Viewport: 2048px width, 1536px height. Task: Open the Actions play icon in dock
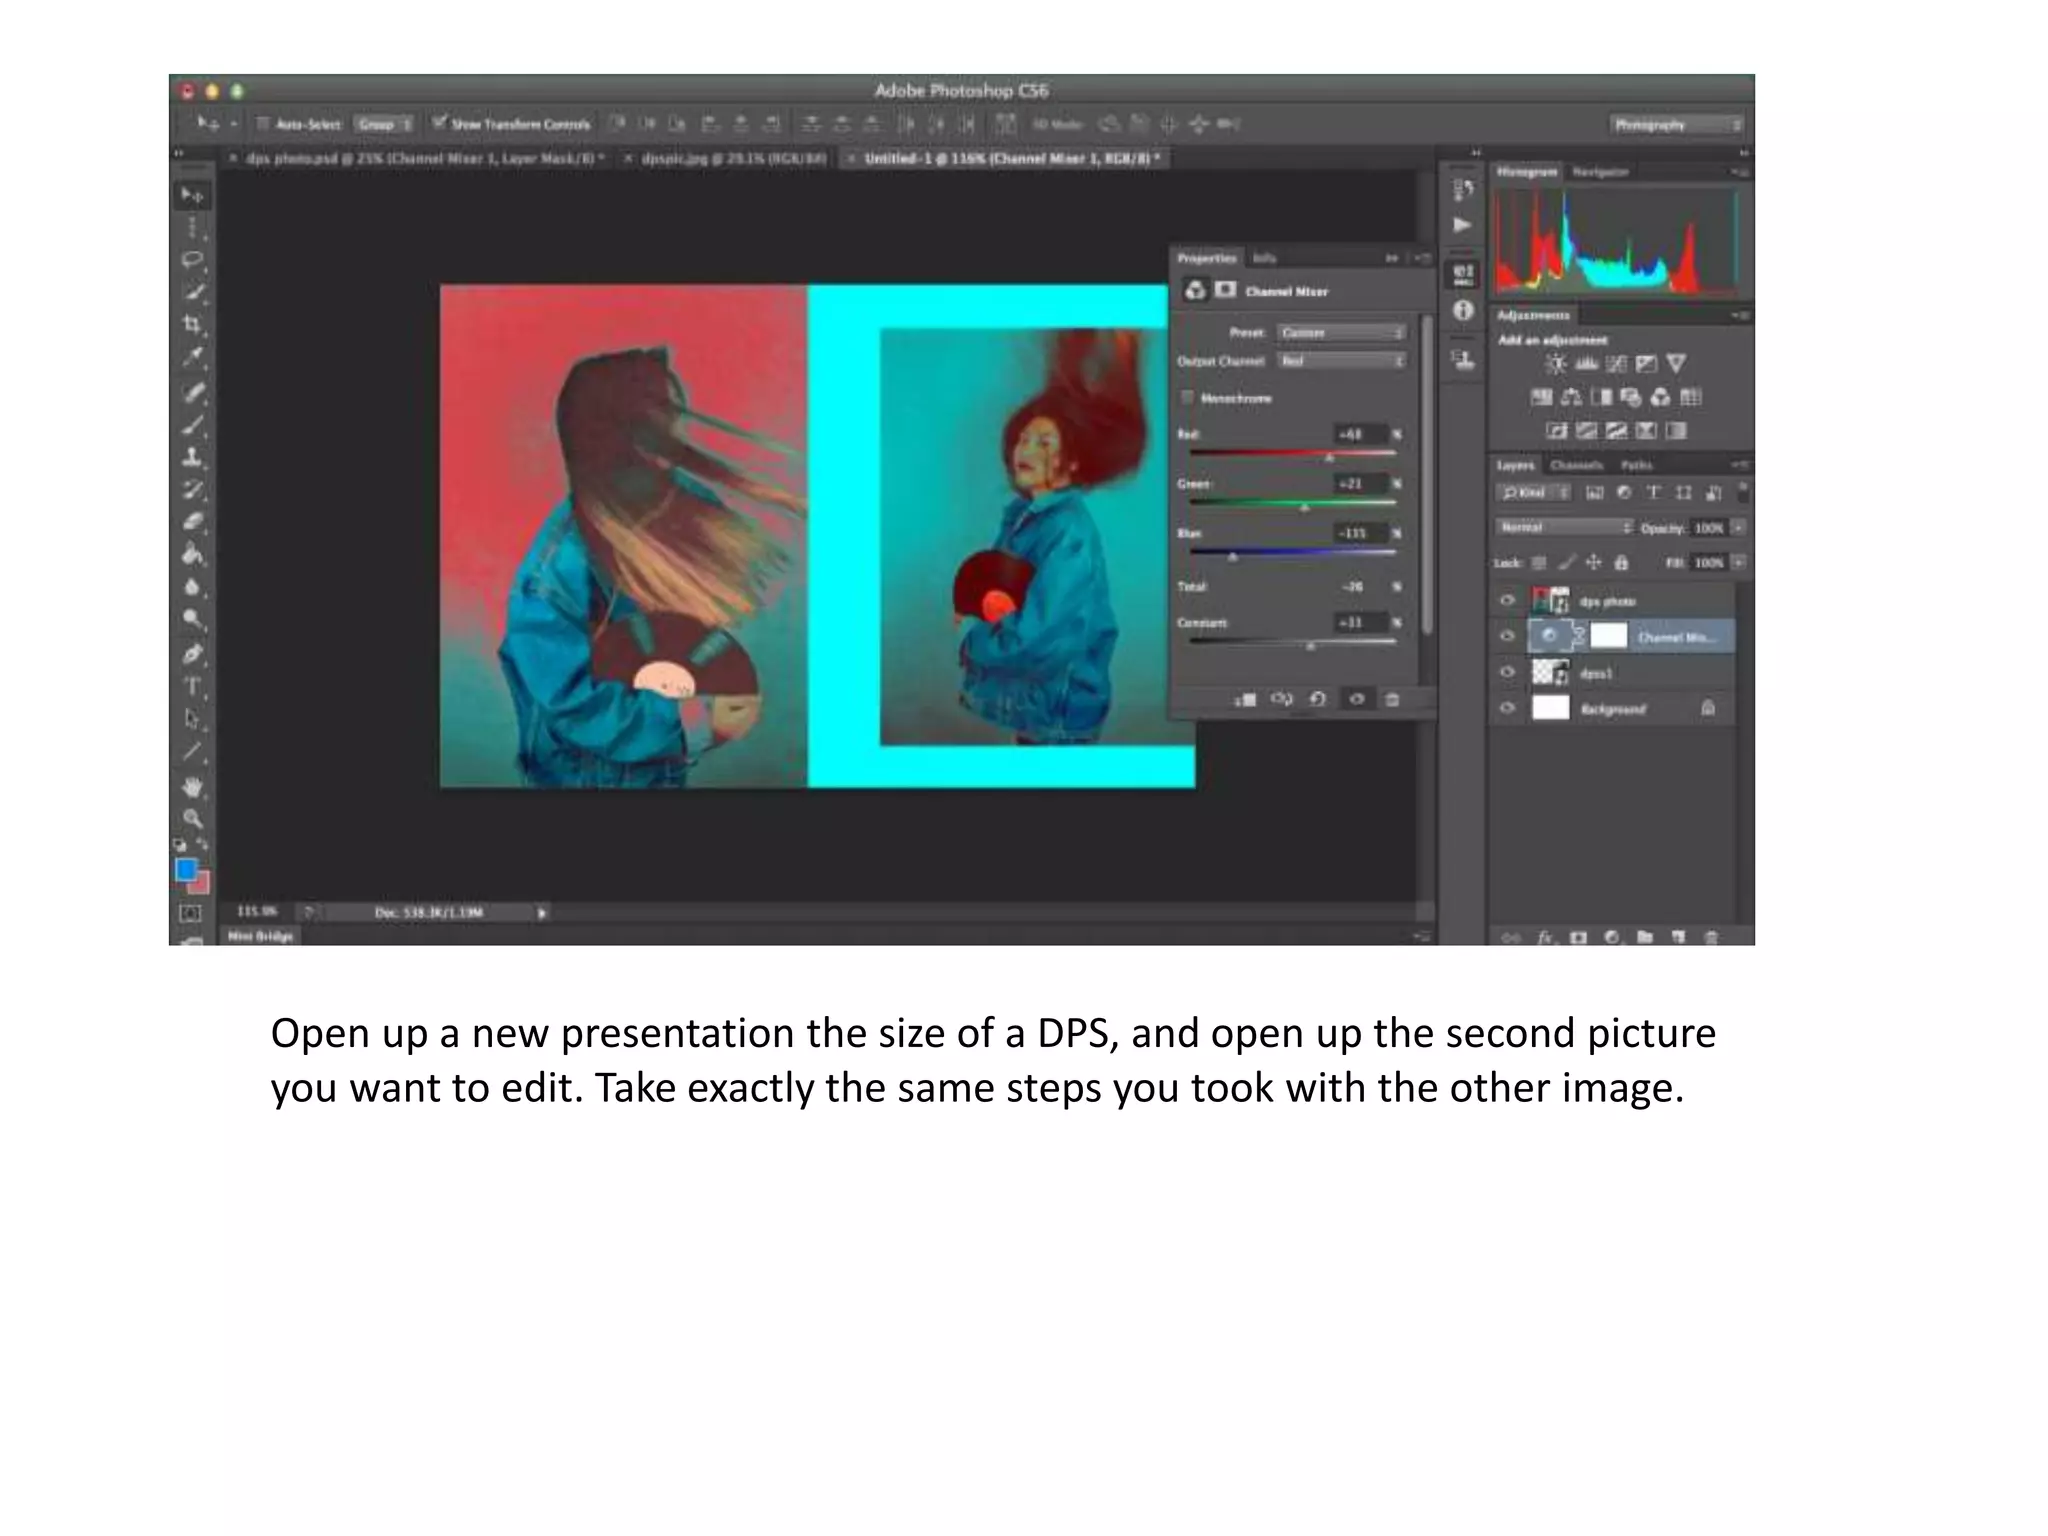[1463, 225]
